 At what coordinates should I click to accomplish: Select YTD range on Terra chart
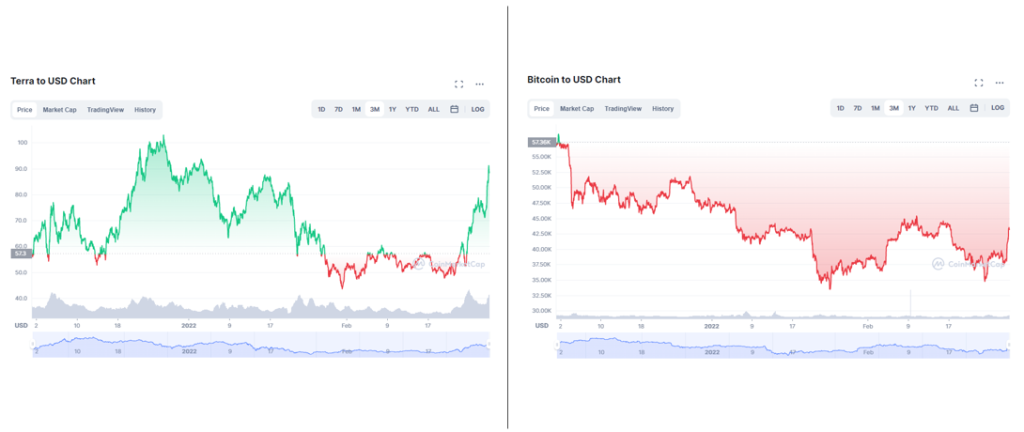(412, 110)
